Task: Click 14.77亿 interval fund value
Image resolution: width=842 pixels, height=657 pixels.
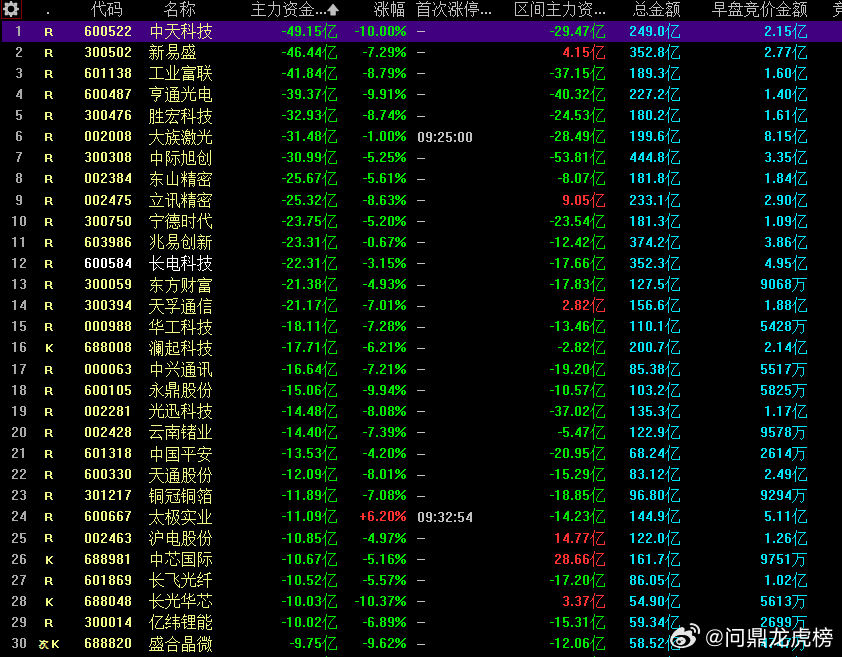Action: click(579, 538)
